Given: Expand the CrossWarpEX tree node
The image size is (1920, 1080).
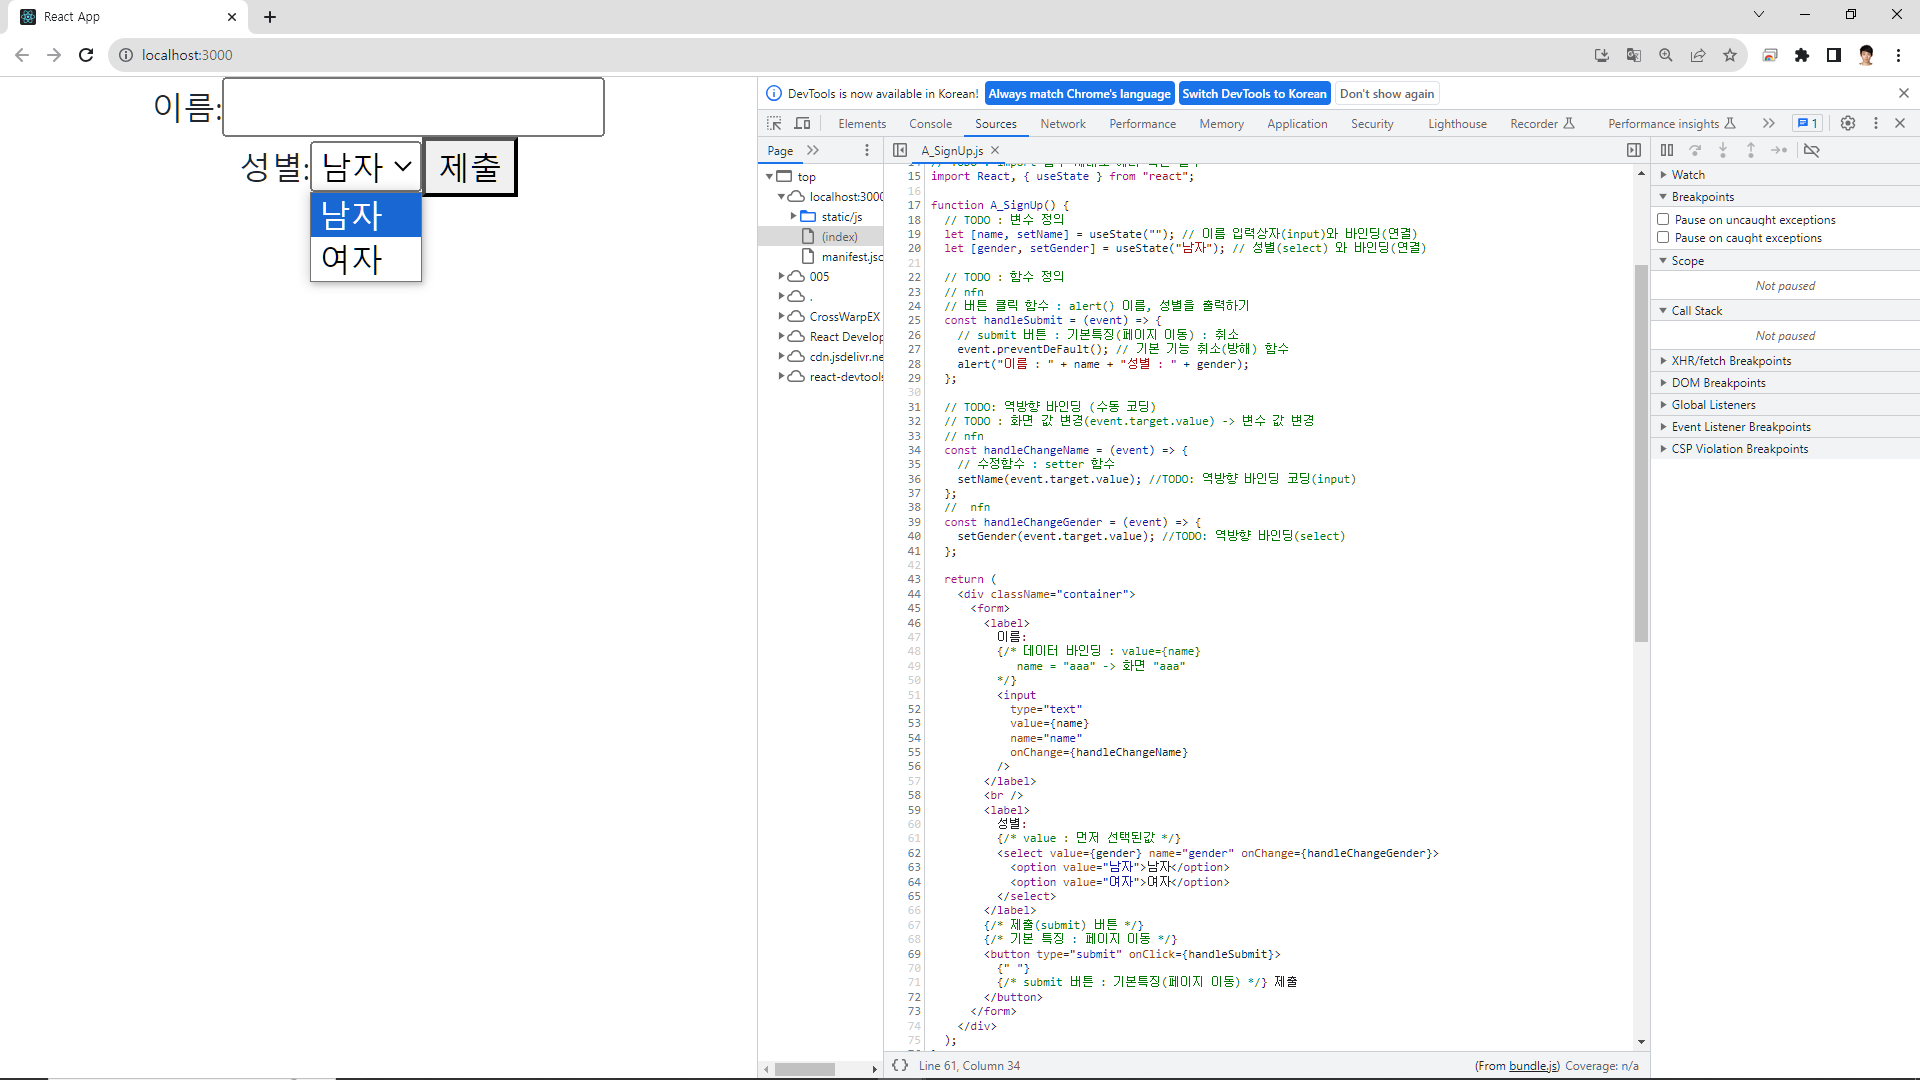Looking at the screenshot, I should [781, 316].
